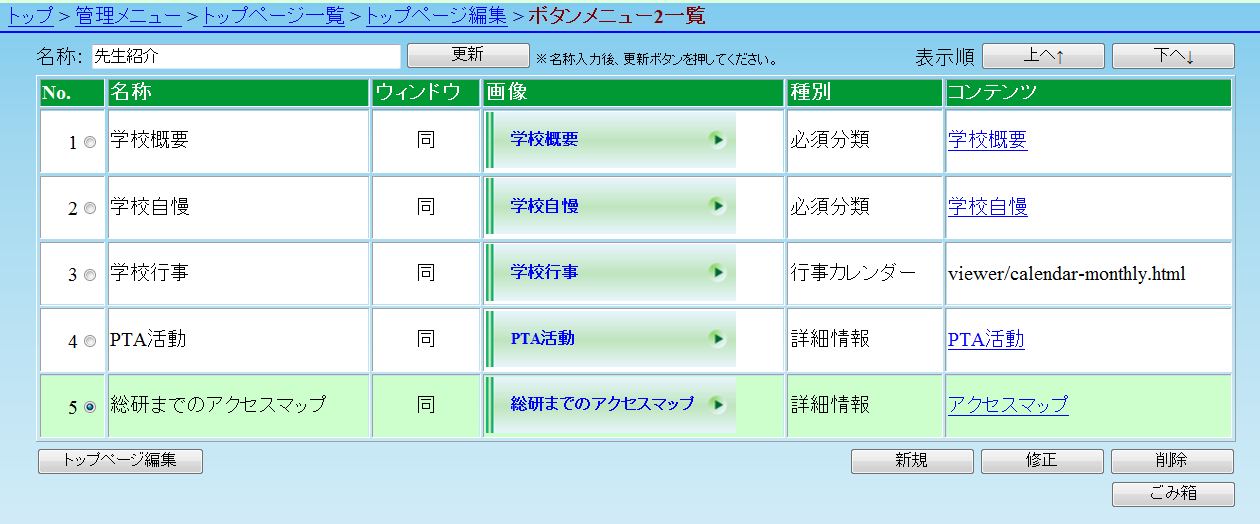Click the 学校自慢 name cell
Viewport: 1260px width, 524px height.
click(x=238, y=206)
